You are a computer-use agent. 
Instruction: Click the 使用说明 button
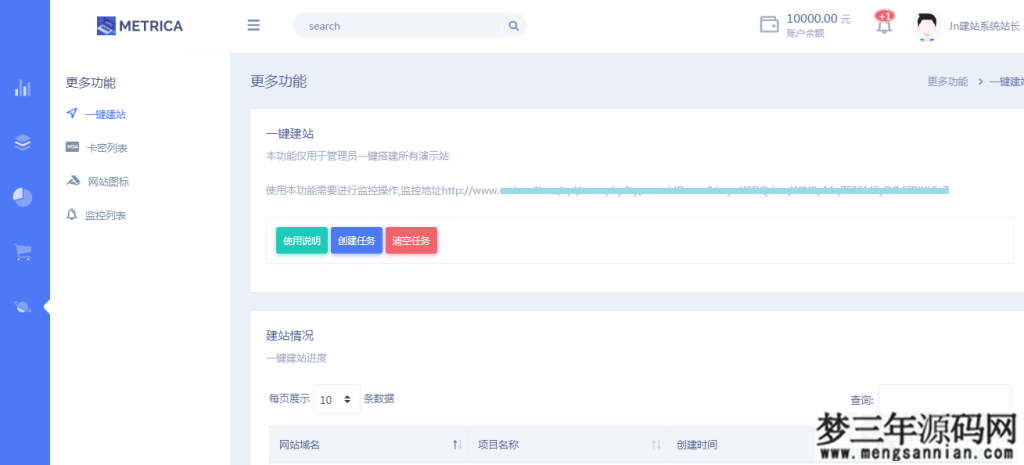(302, 240)
